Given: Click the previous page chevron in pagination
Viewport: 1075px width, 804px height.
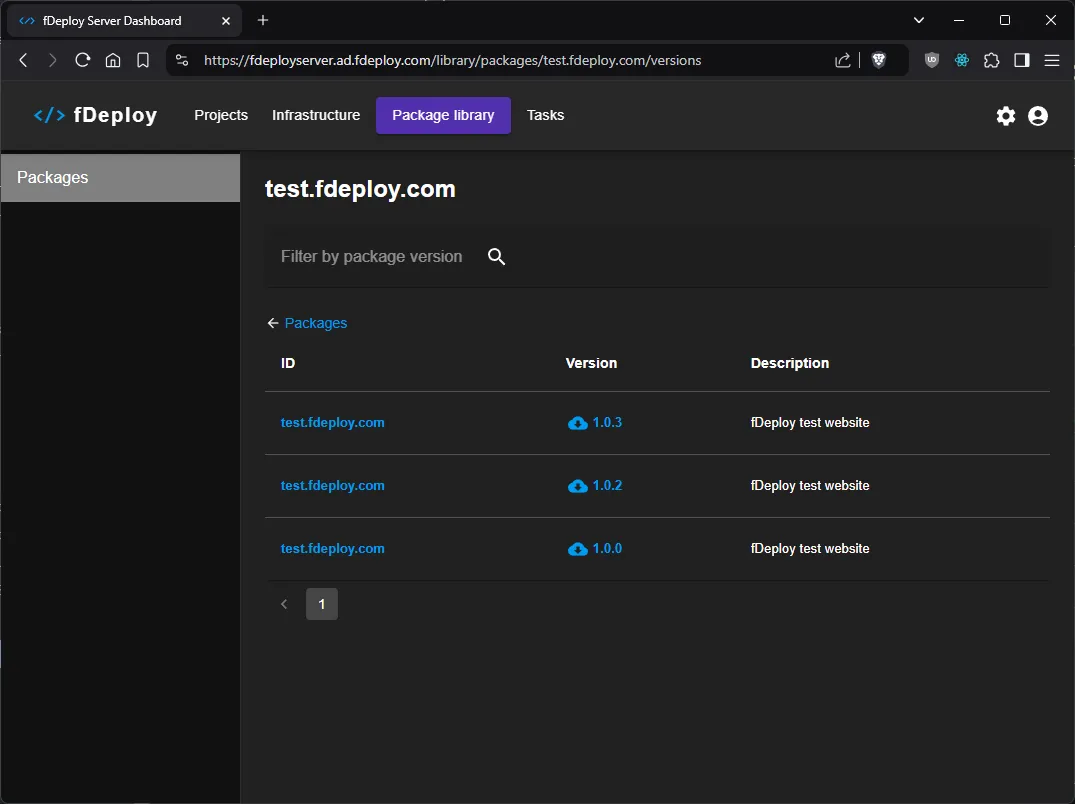Looking at the screenshot, I should [284, 604].
